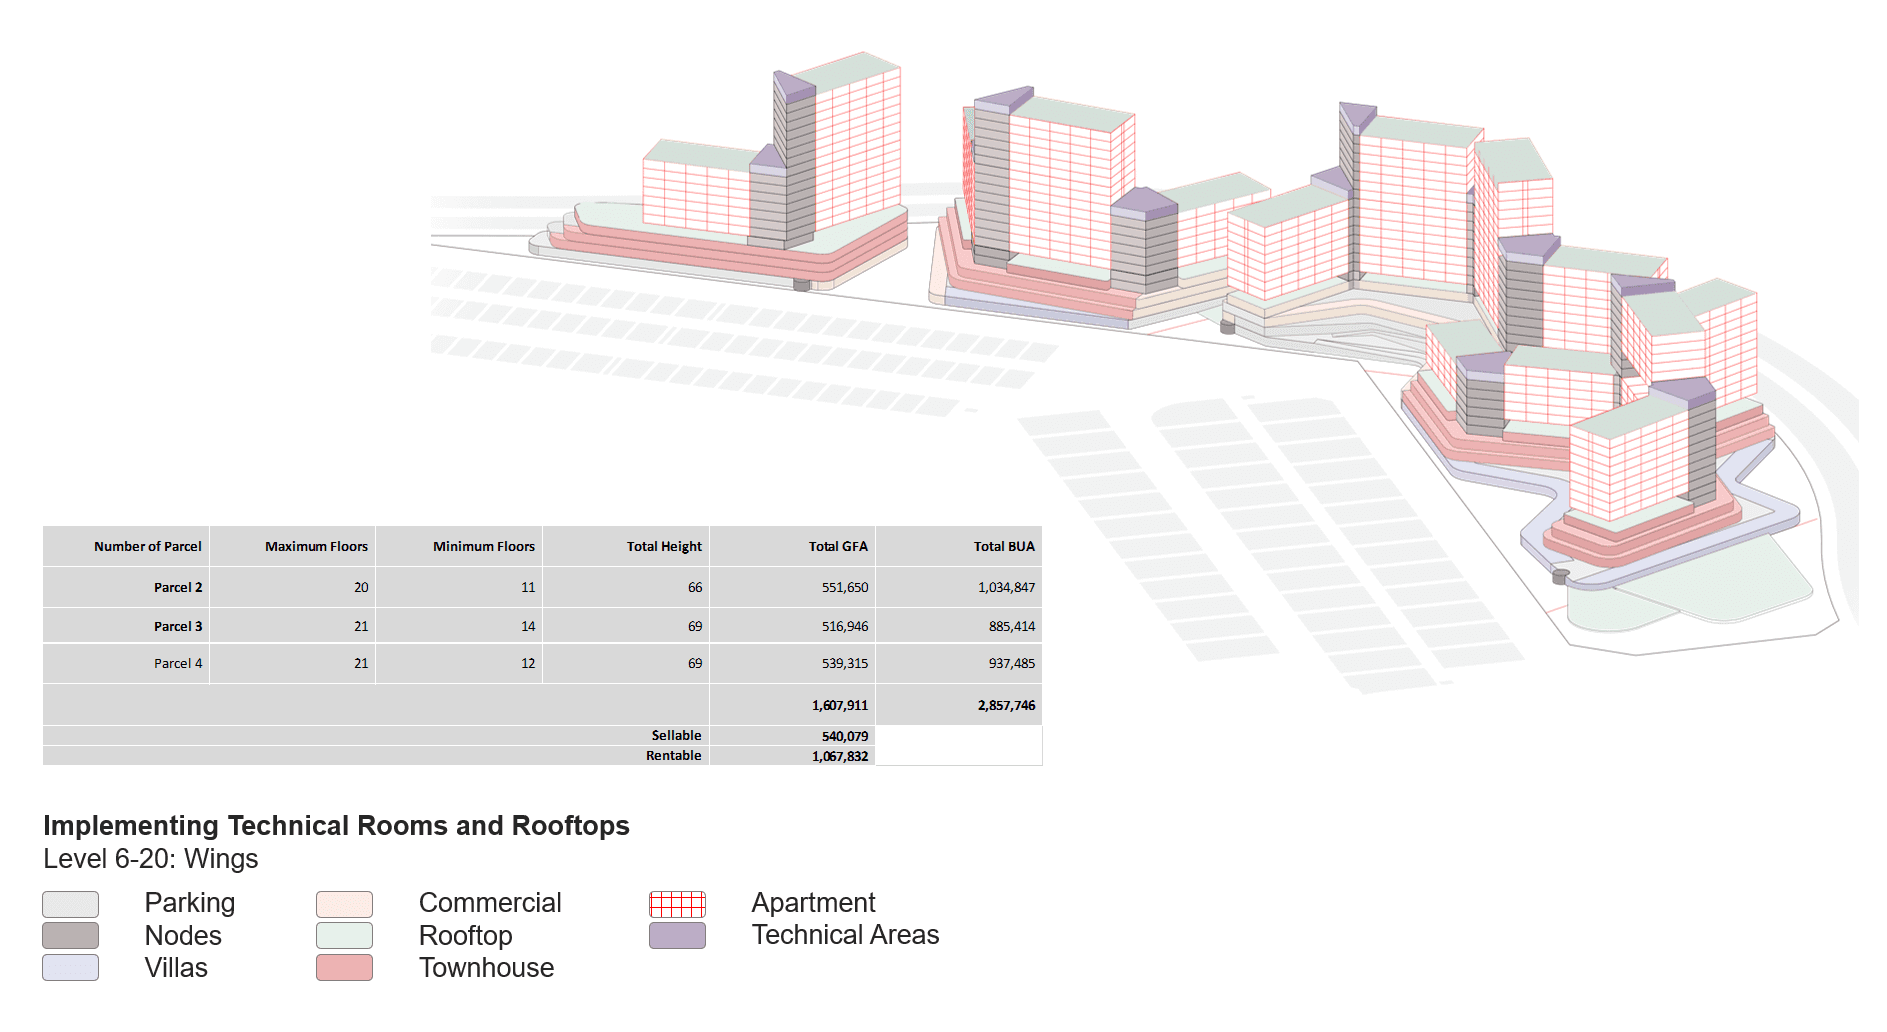Click the Implementing Technical Rooms and Rooftops heading
Image resolution: width=1887 pixels, height=1032 pixels.
coord(336,826)
